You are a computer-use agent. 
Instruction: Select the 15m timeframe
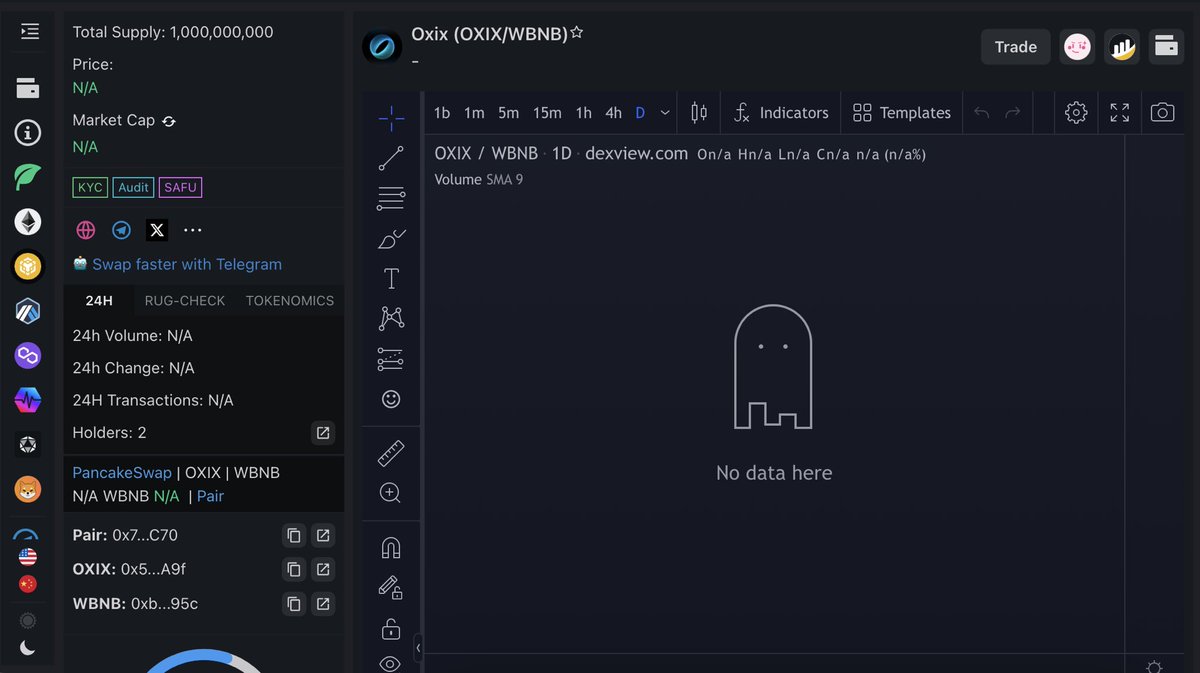tap(547, 113)
